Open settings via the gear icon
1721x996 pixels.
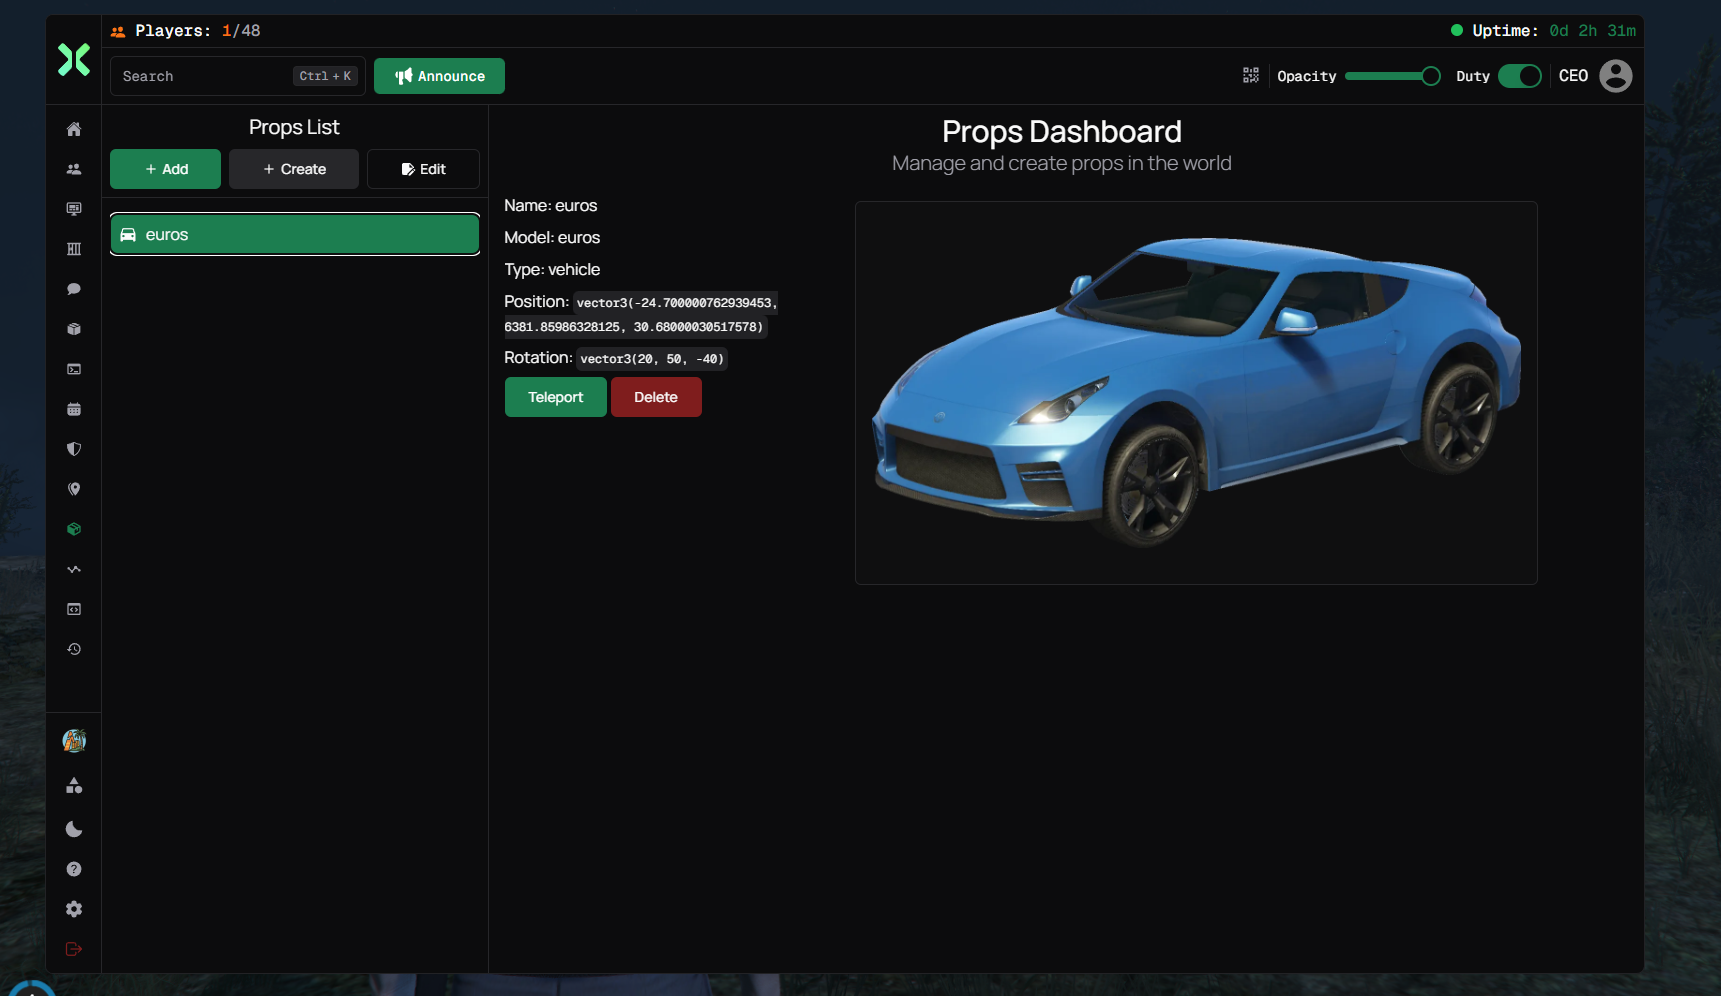74,909
